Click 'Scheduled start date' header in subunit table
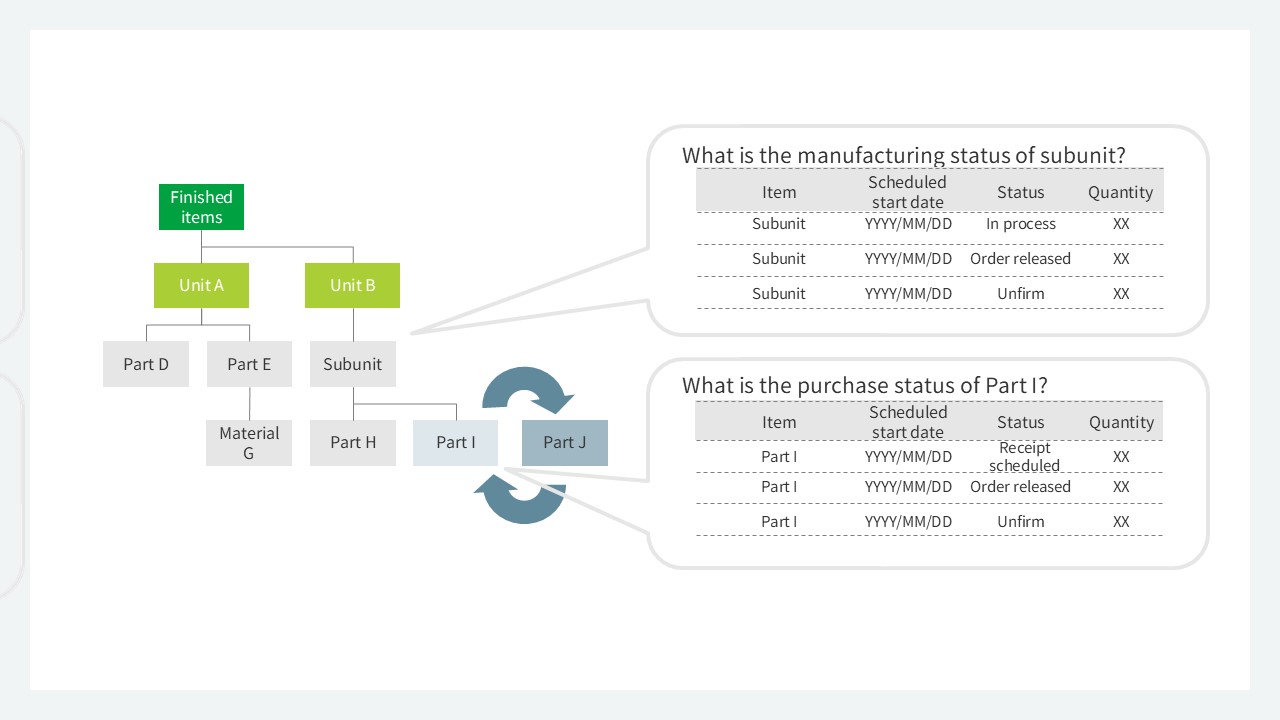 [x=907, y=192]
